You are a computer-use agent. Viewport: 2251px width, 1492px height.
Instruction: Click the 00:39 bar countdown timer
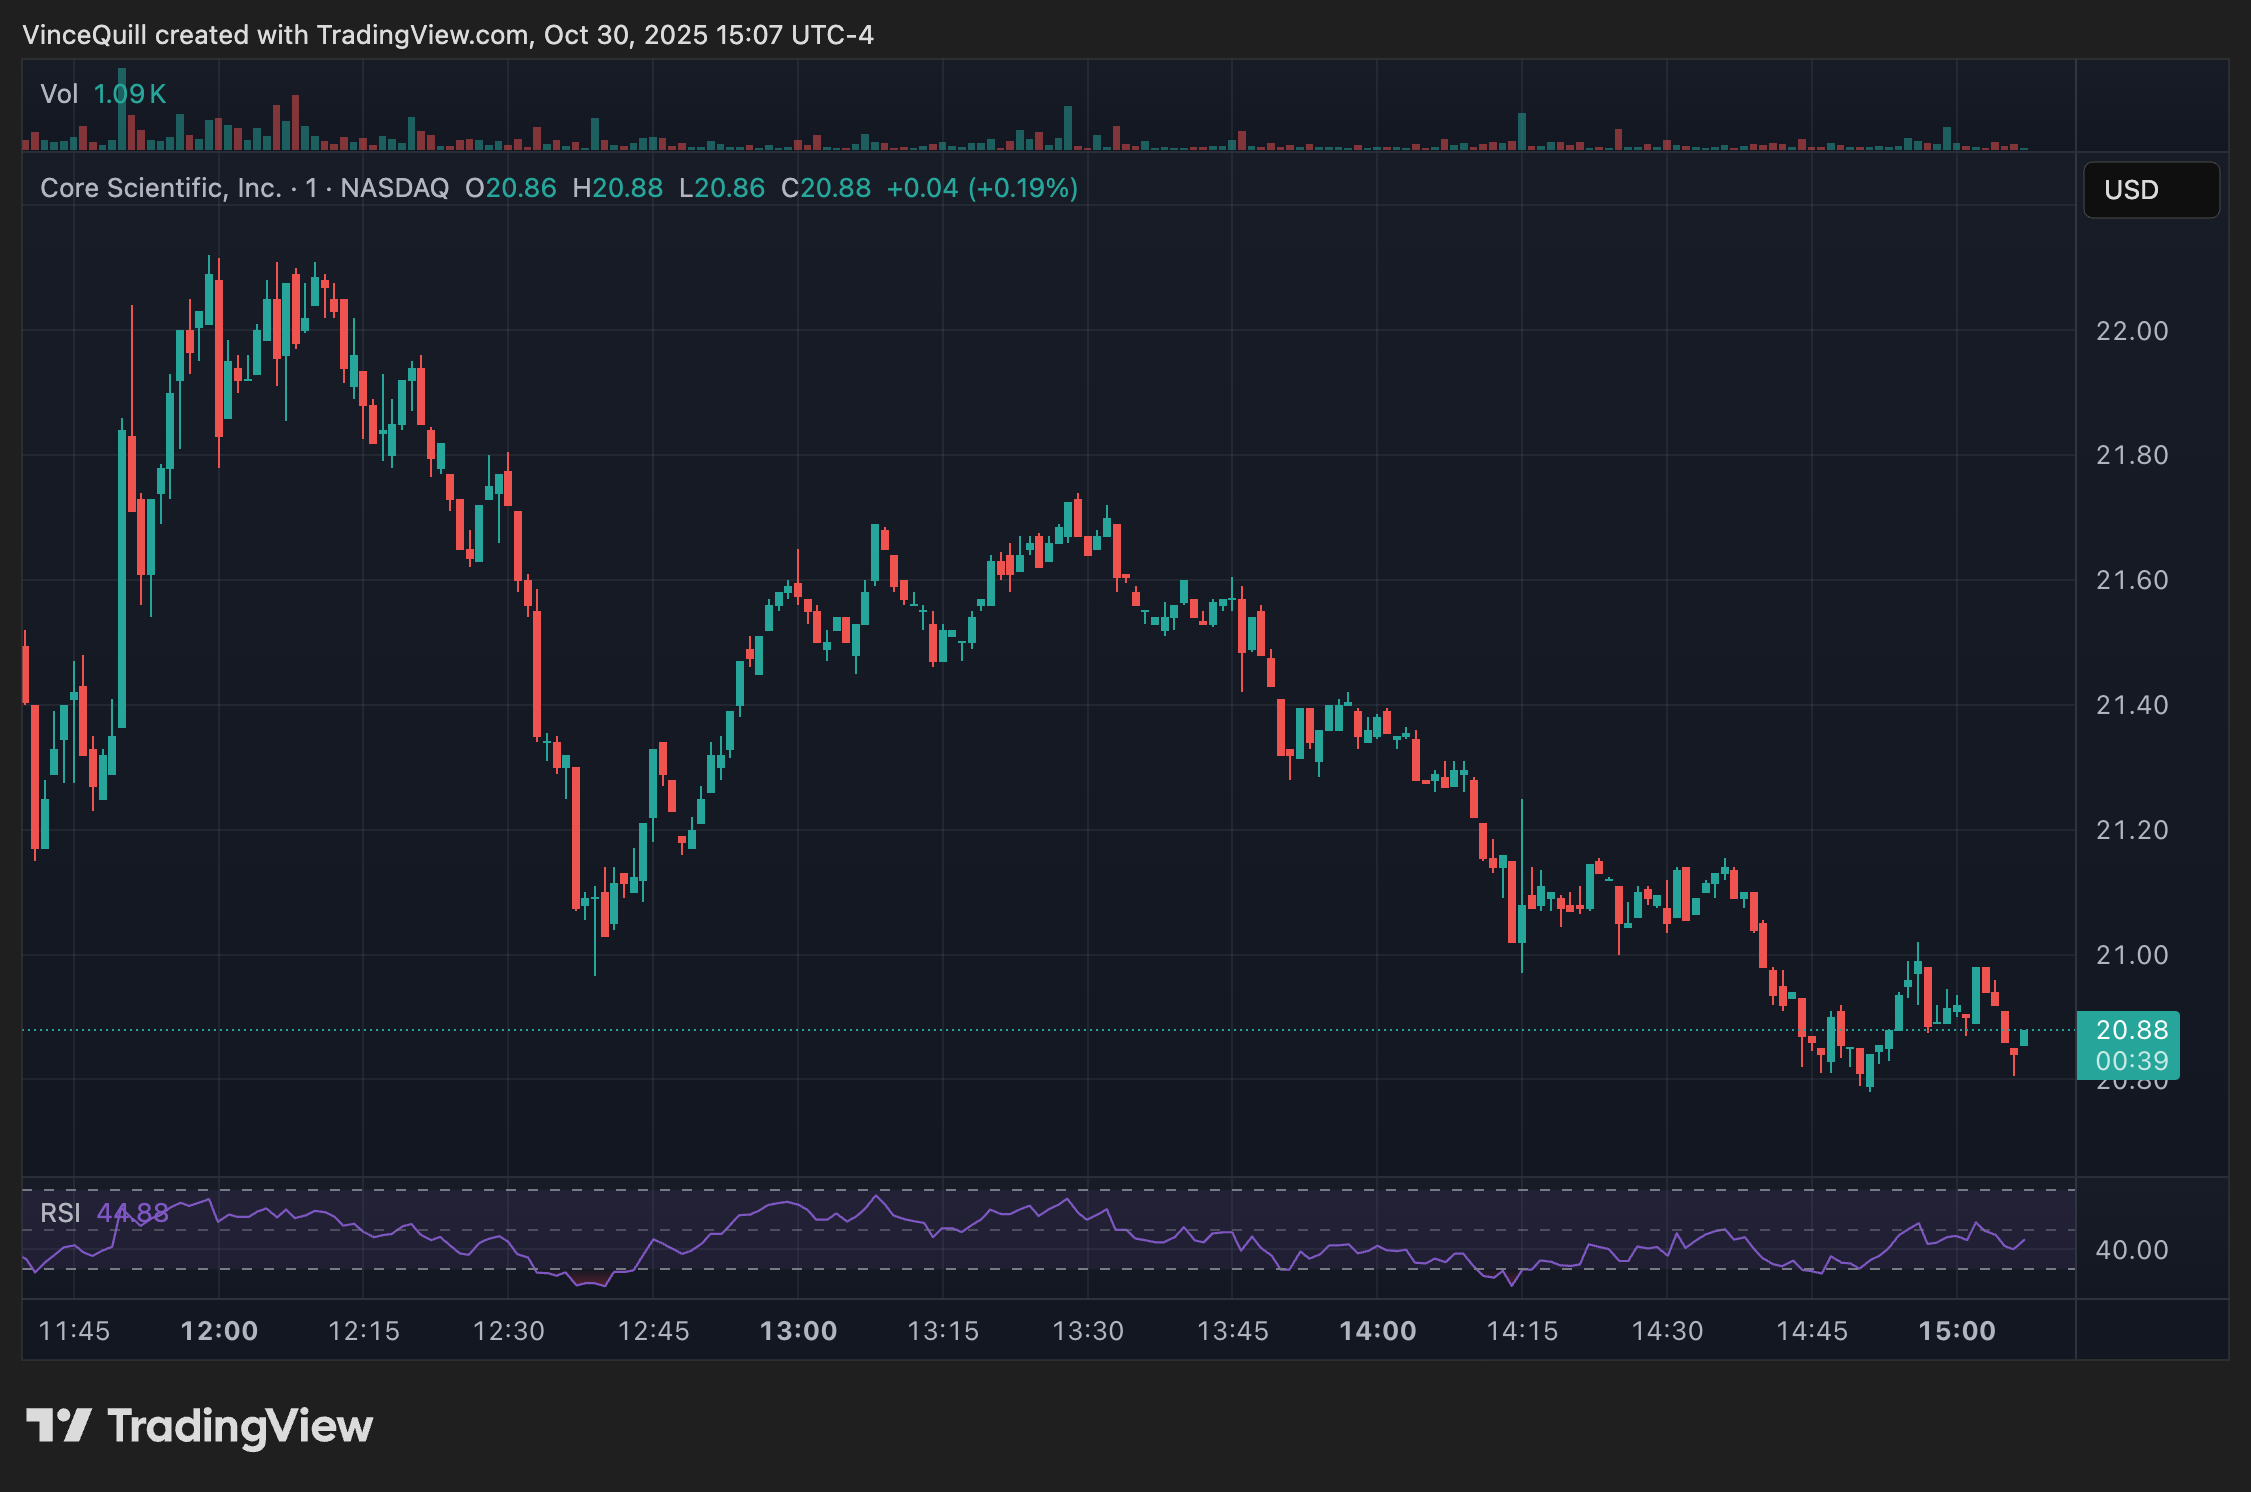click(2131, 1060)
